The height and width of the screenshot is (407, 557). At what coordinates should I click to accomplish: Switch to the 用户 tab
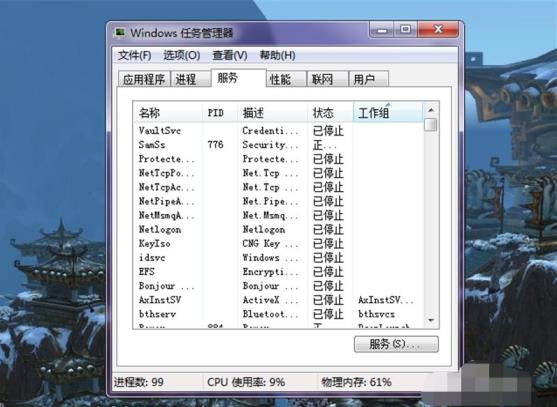[368, 79]
